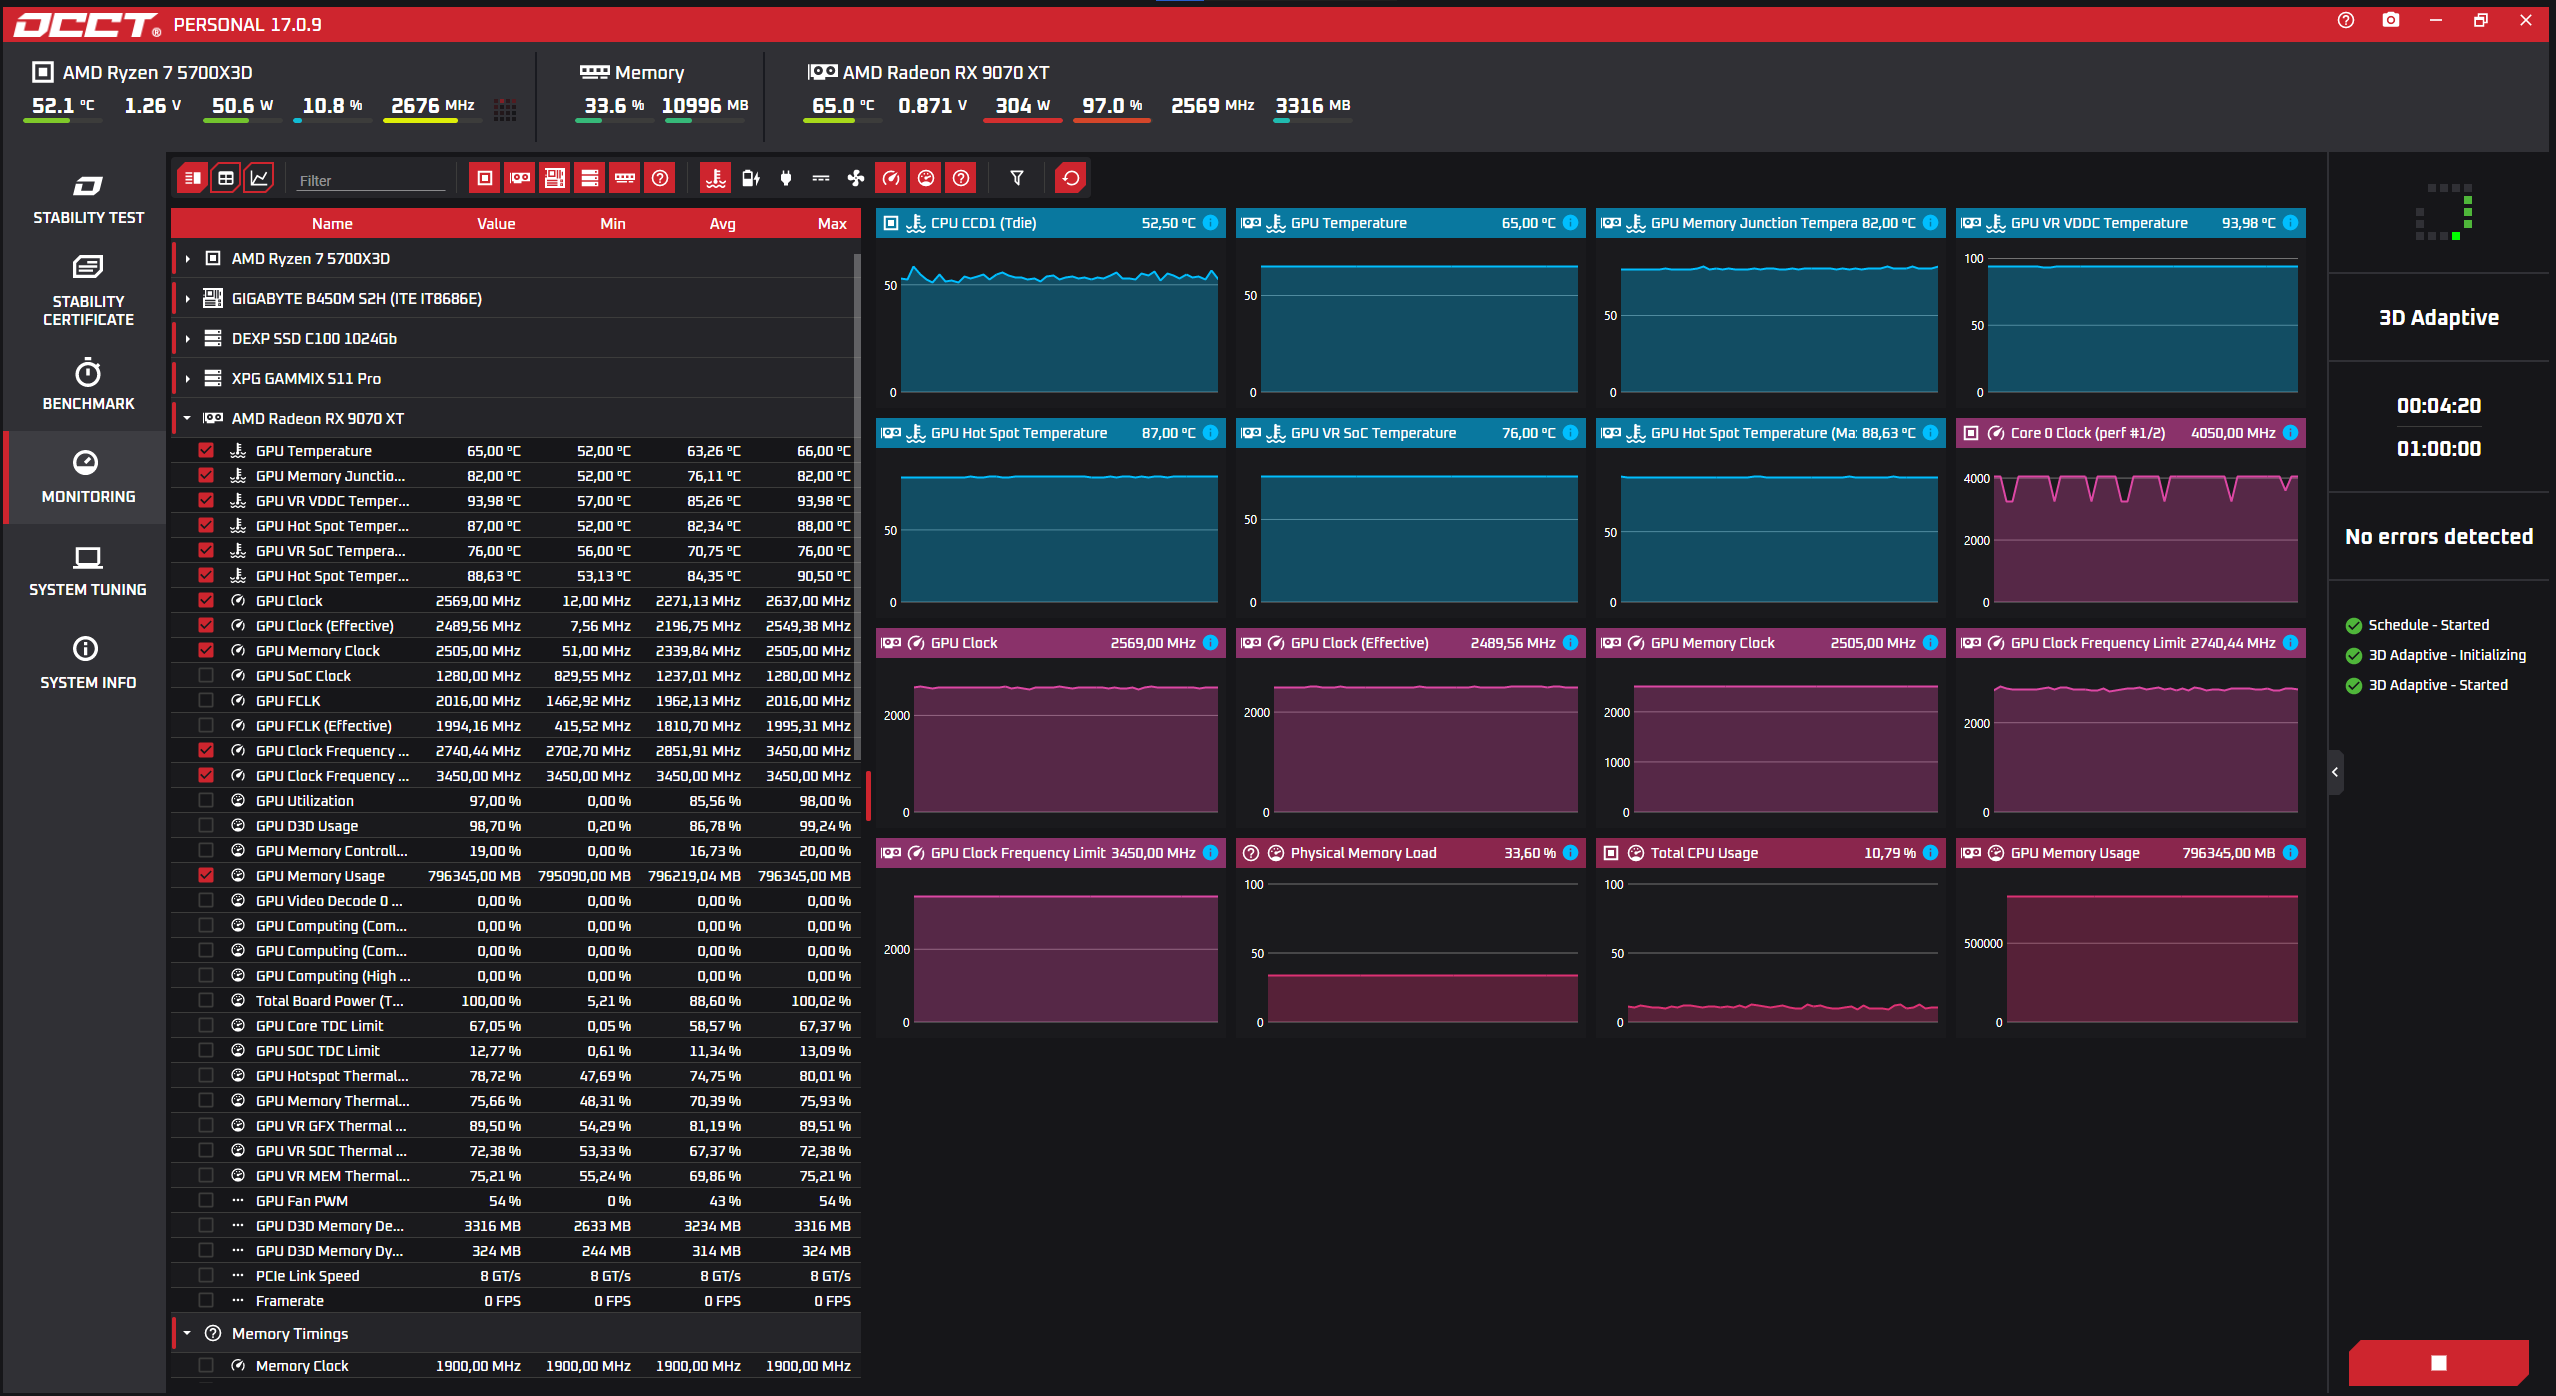Open the Benchmark section
The image size is (2556, 1396).
click(88, 385)
